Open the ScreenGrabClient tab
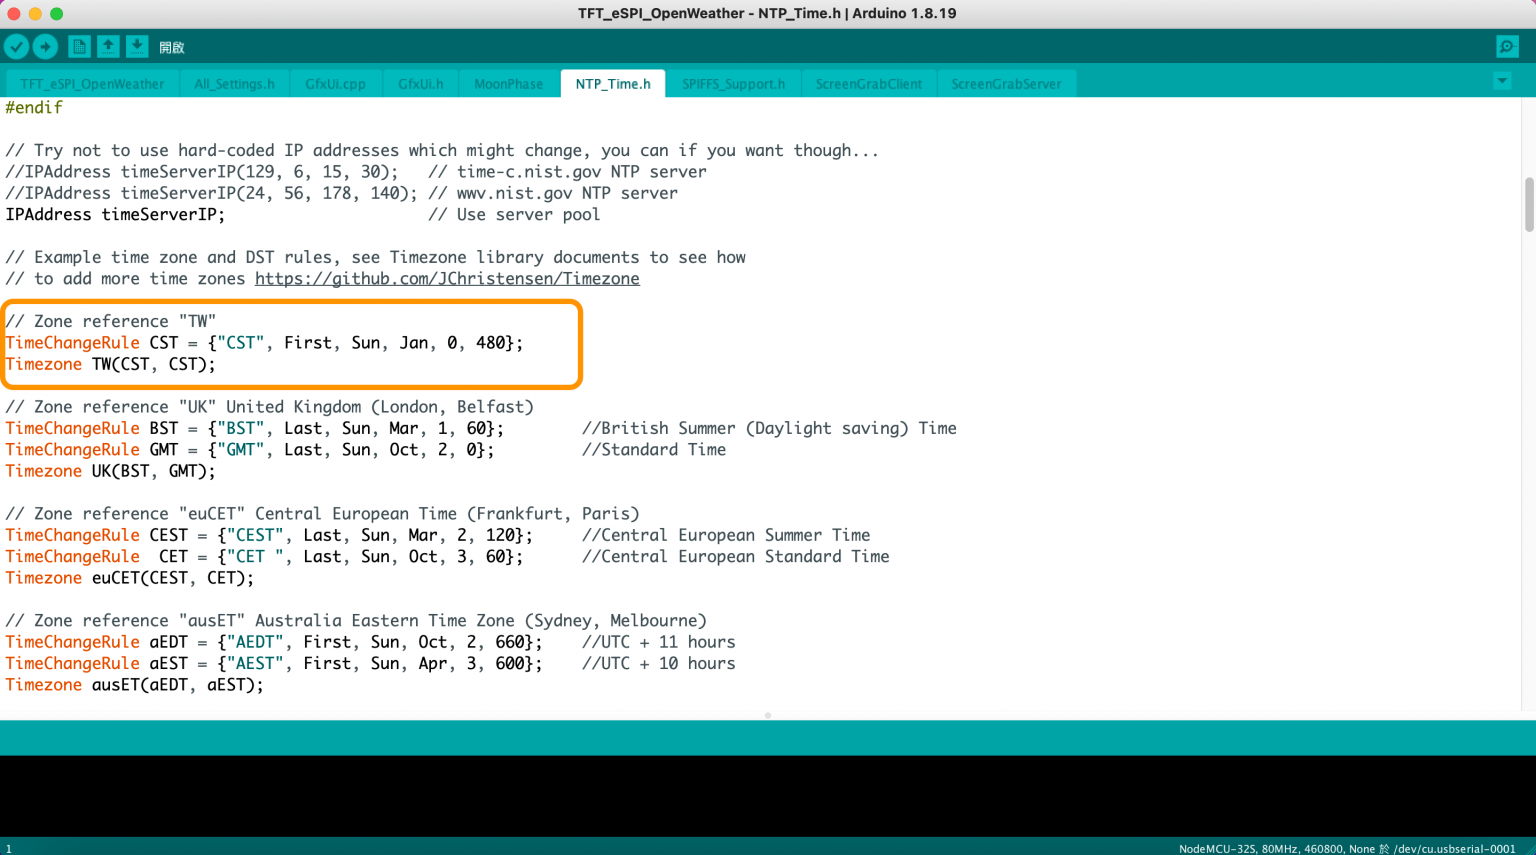This screenshot has width=1536, height=855. click(868, 84)
